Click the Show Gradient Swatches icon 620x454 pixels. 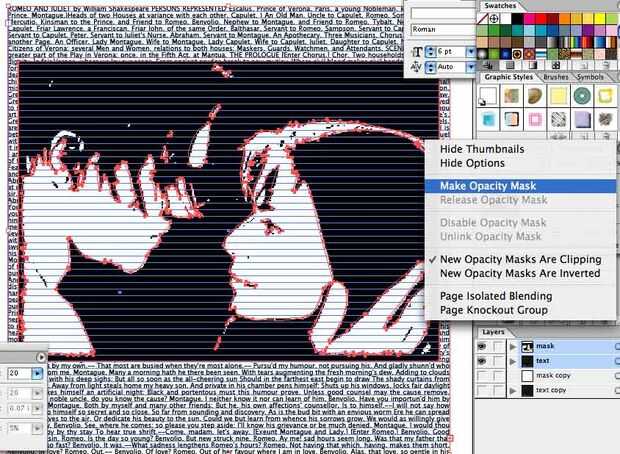(x=533, y=66)
